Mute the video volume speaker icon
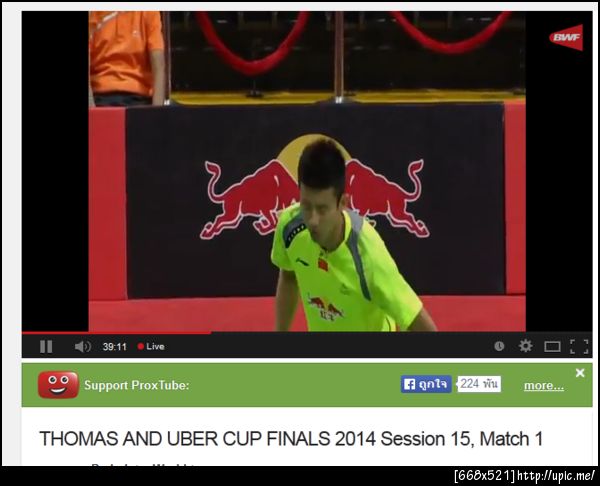The image size is (600, 486). tap(83, 347)
